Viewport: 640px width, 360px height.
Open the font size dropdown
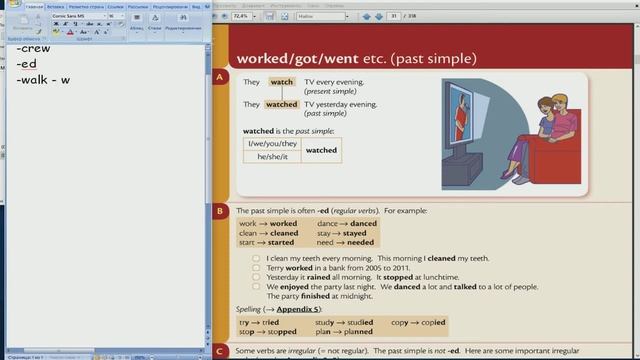[122, 16]
